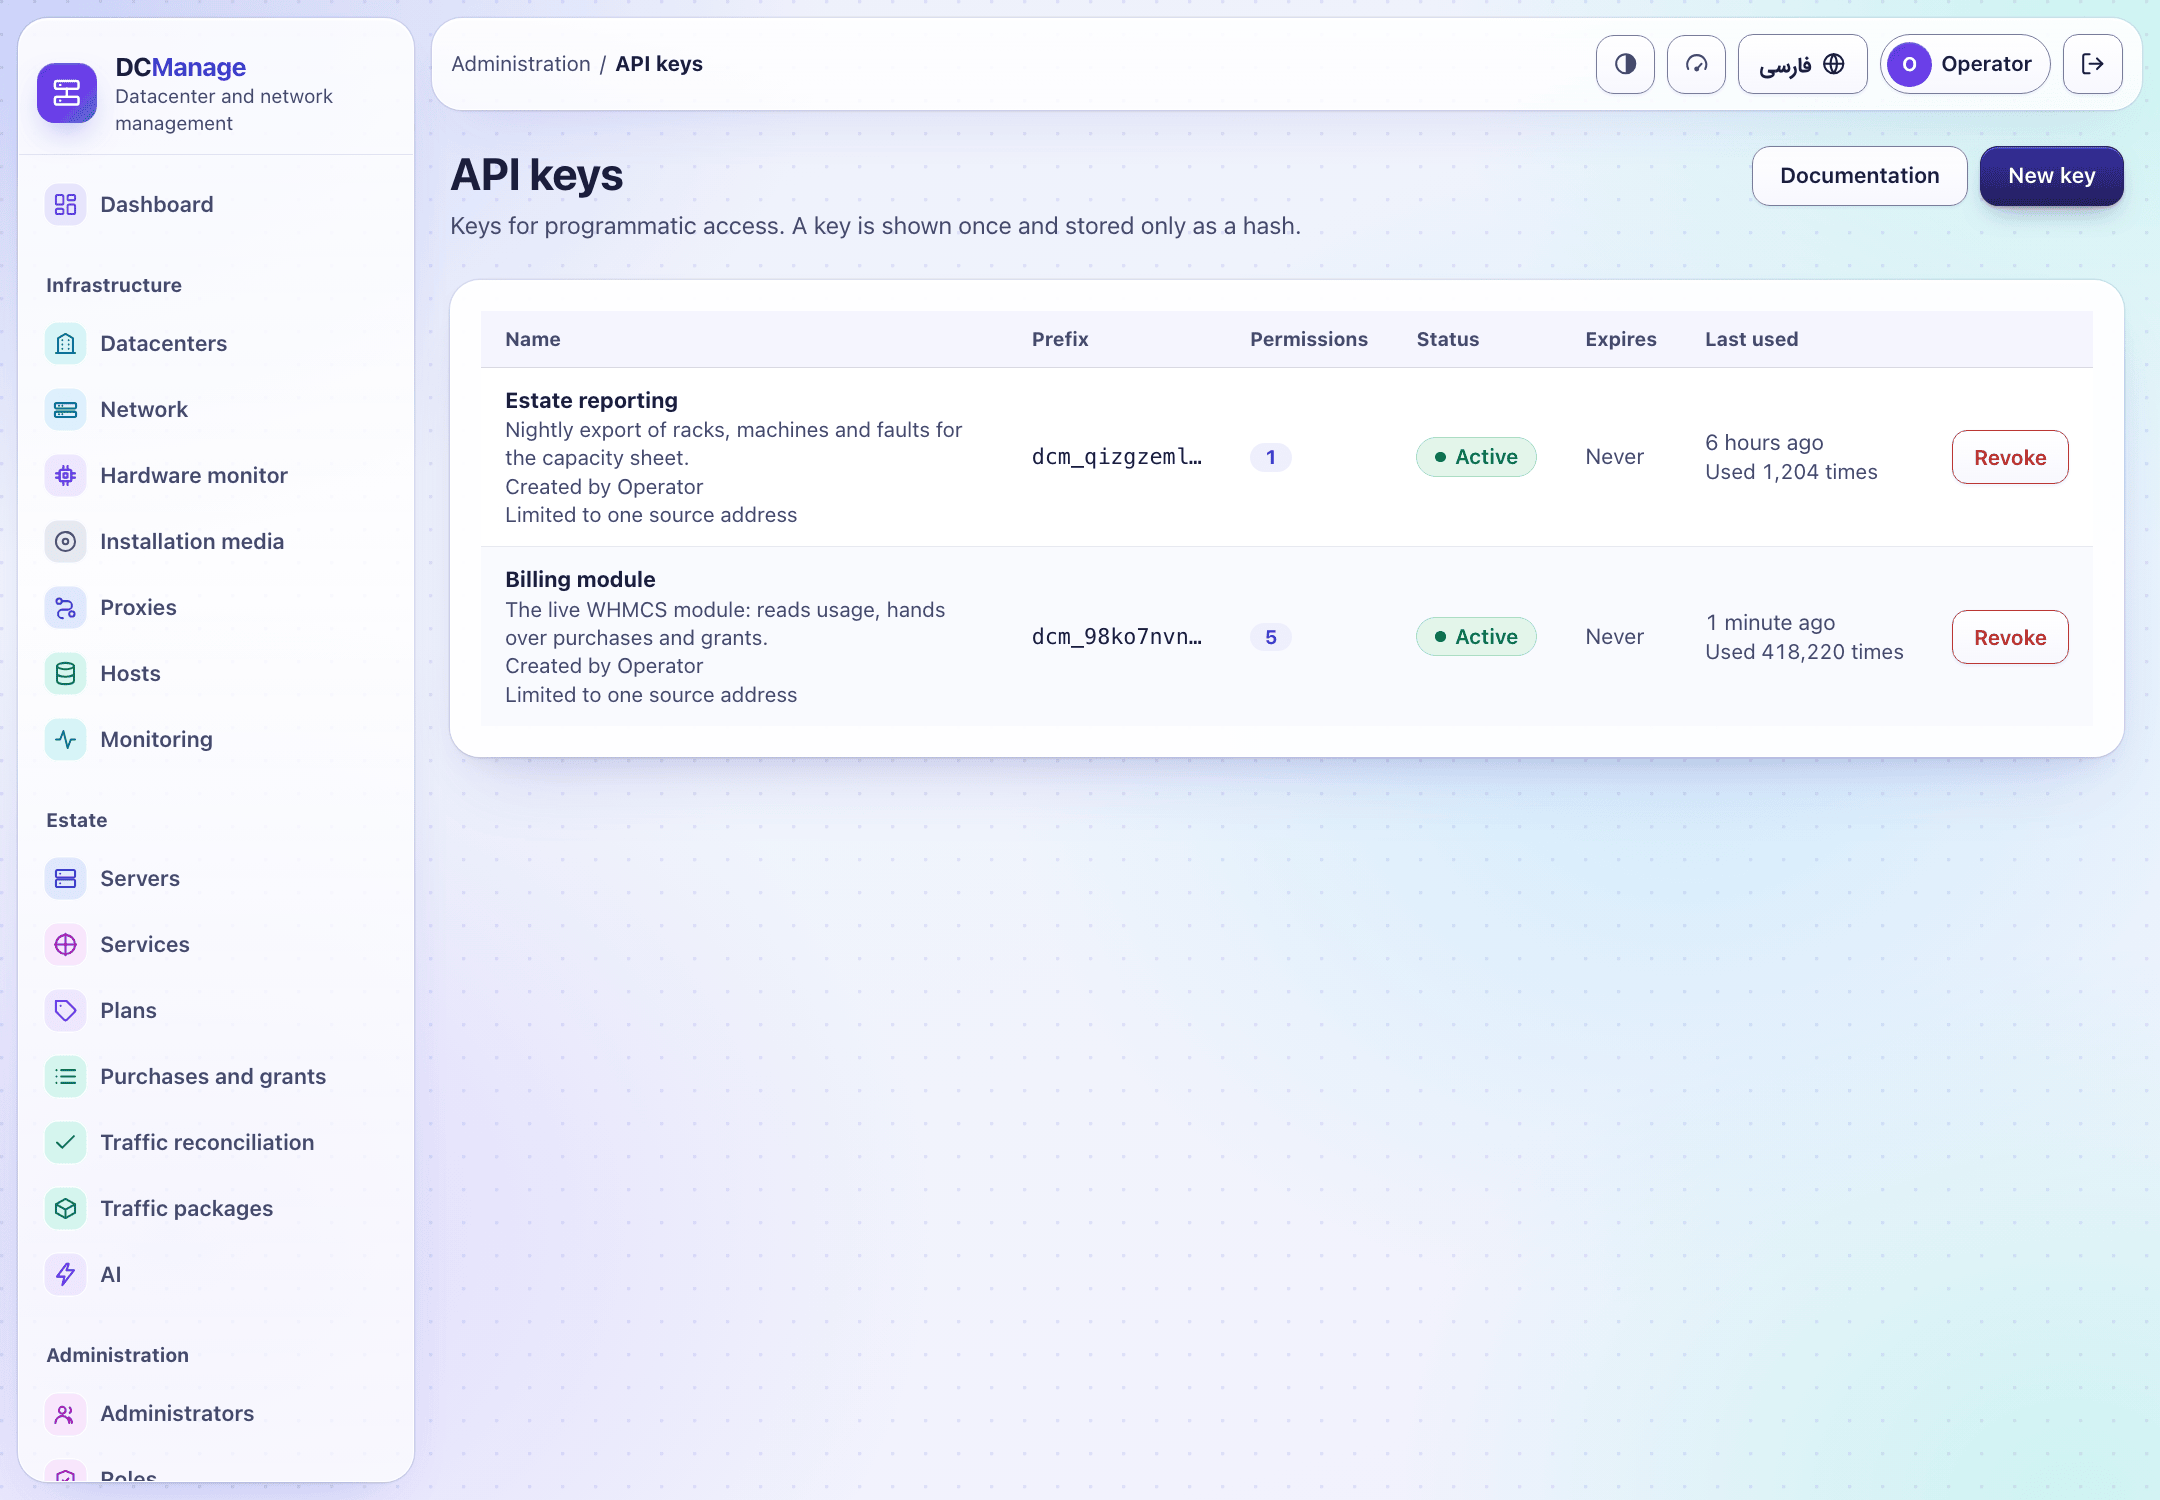Go to Administration breadcrumb
Screen dimensions: 2160x1500
[521, 64]
